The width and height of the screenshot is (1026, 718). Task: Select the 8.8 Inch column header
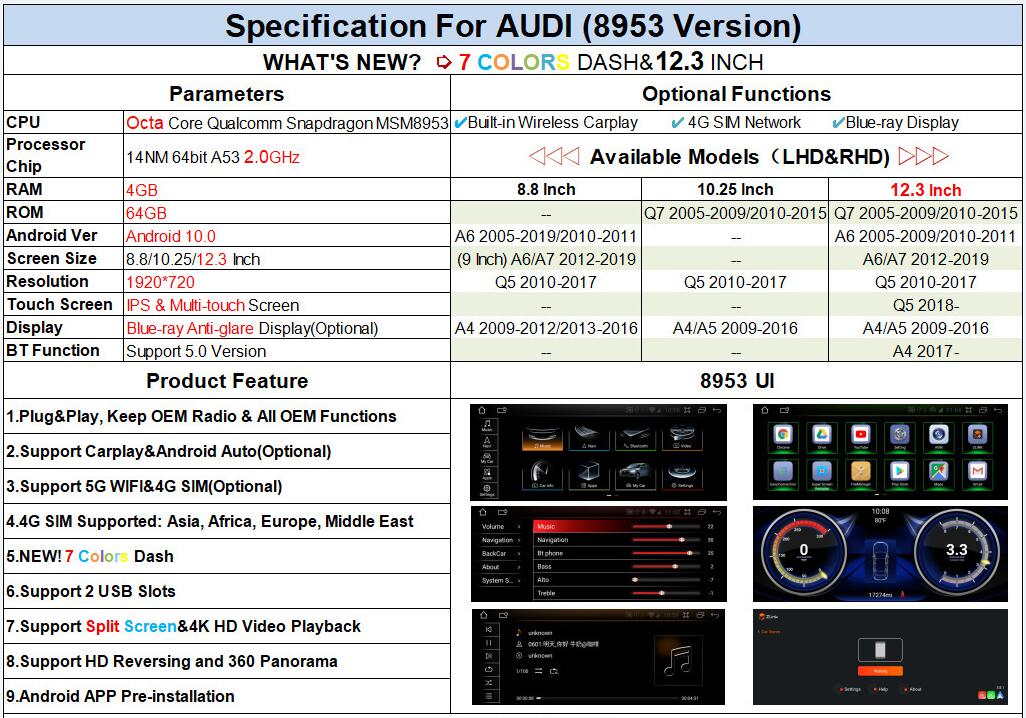click(x=546, y=190)
